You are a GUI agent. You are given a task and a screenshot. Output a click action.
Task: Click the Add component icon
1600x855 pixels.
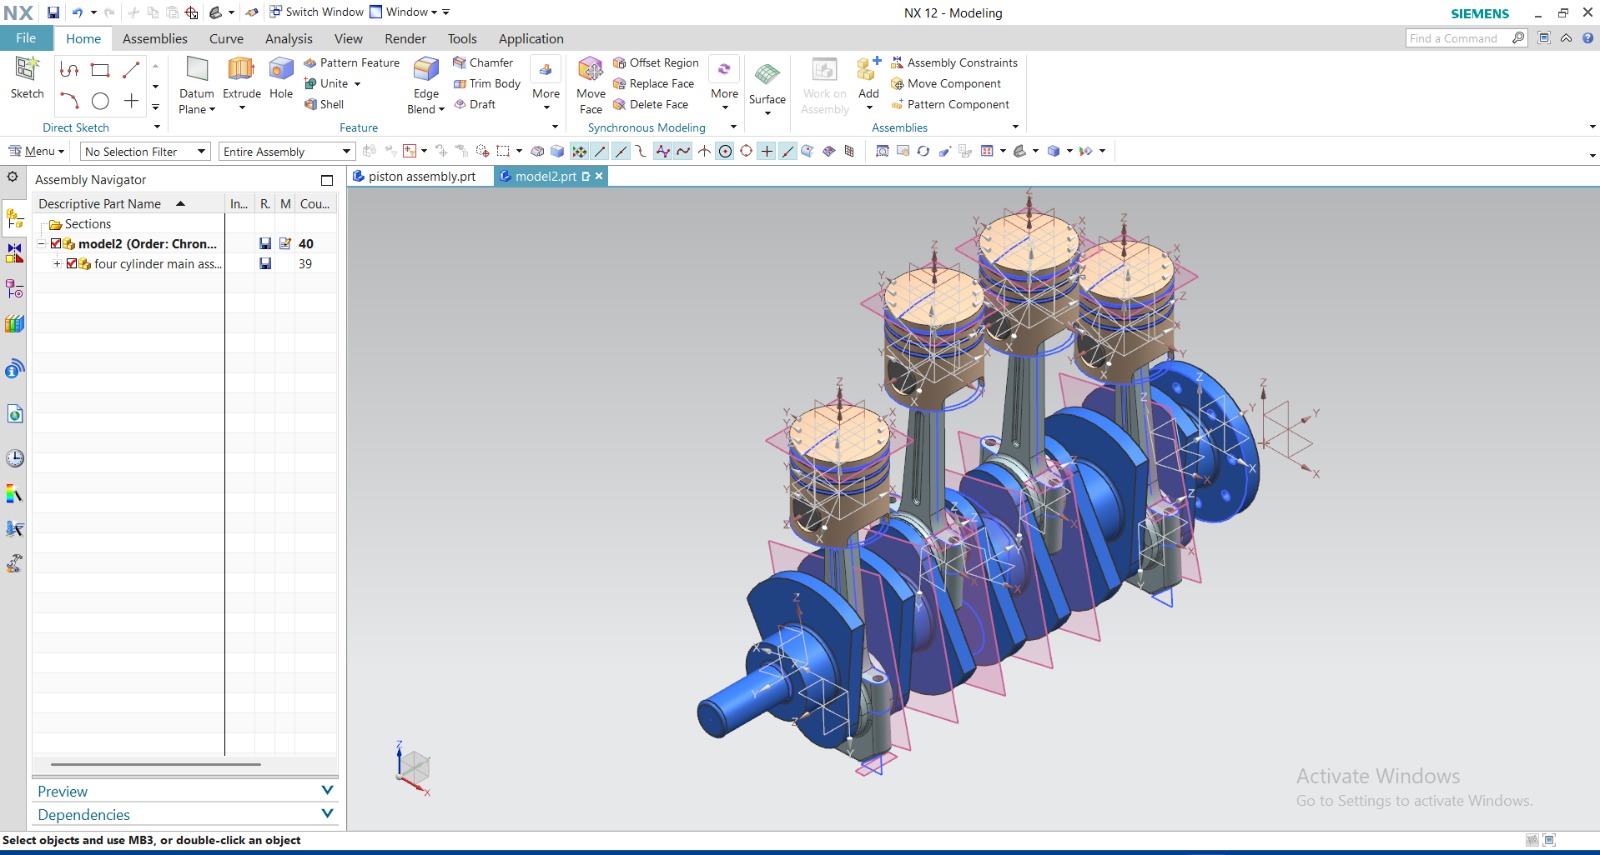click(868, 70)
